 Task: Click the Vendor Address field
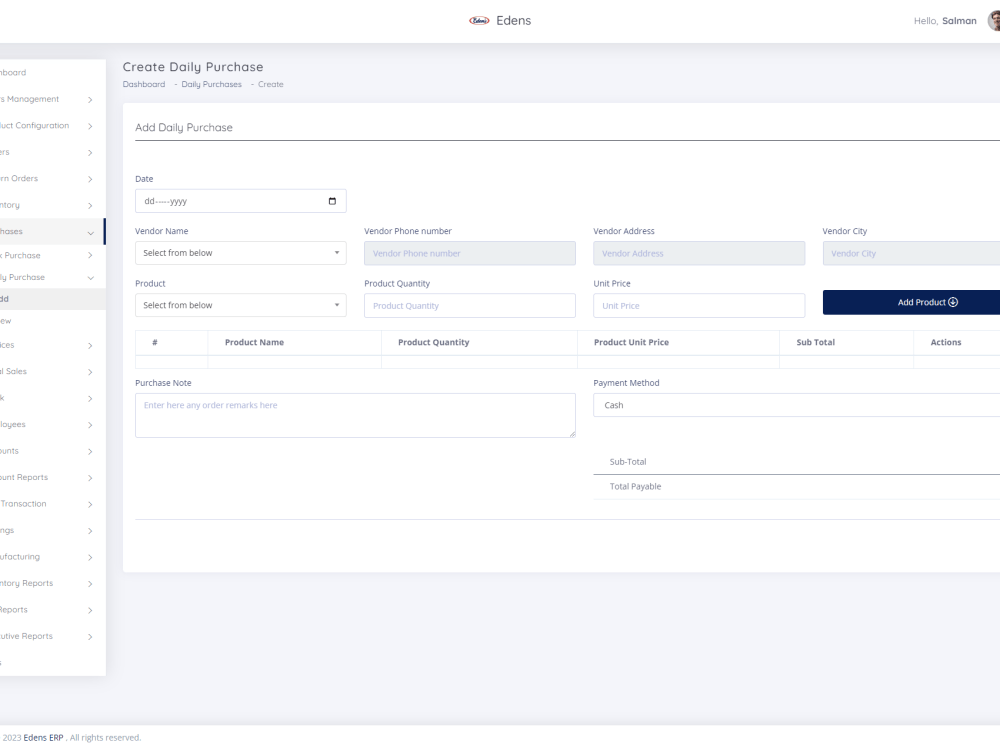[699, 253]
